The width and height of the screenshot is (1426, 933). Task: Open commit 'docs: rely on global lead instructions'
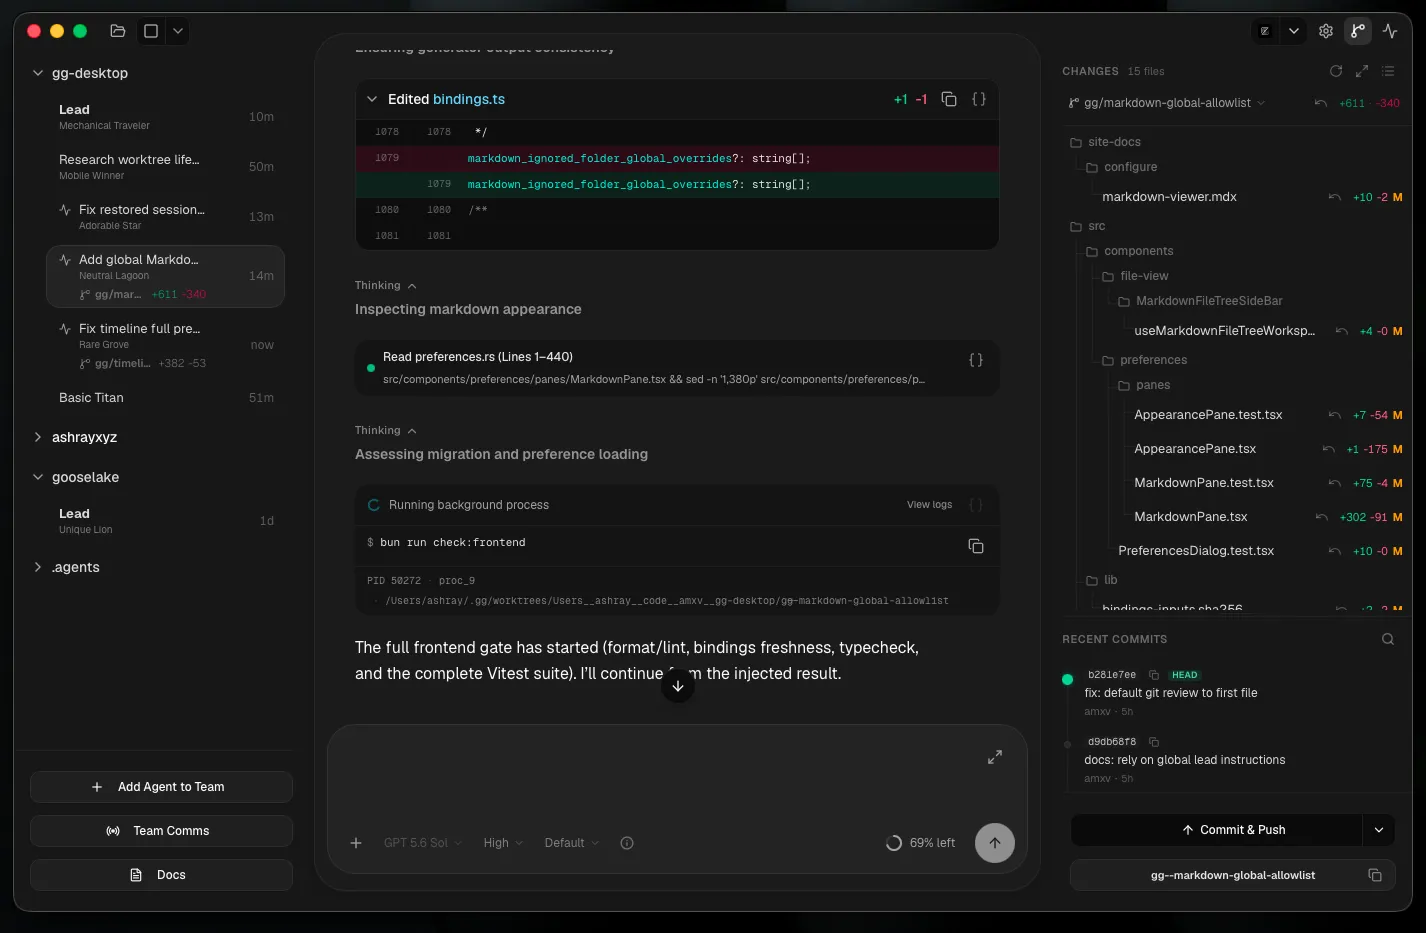pyautogui.click(x=1184, y=760)
